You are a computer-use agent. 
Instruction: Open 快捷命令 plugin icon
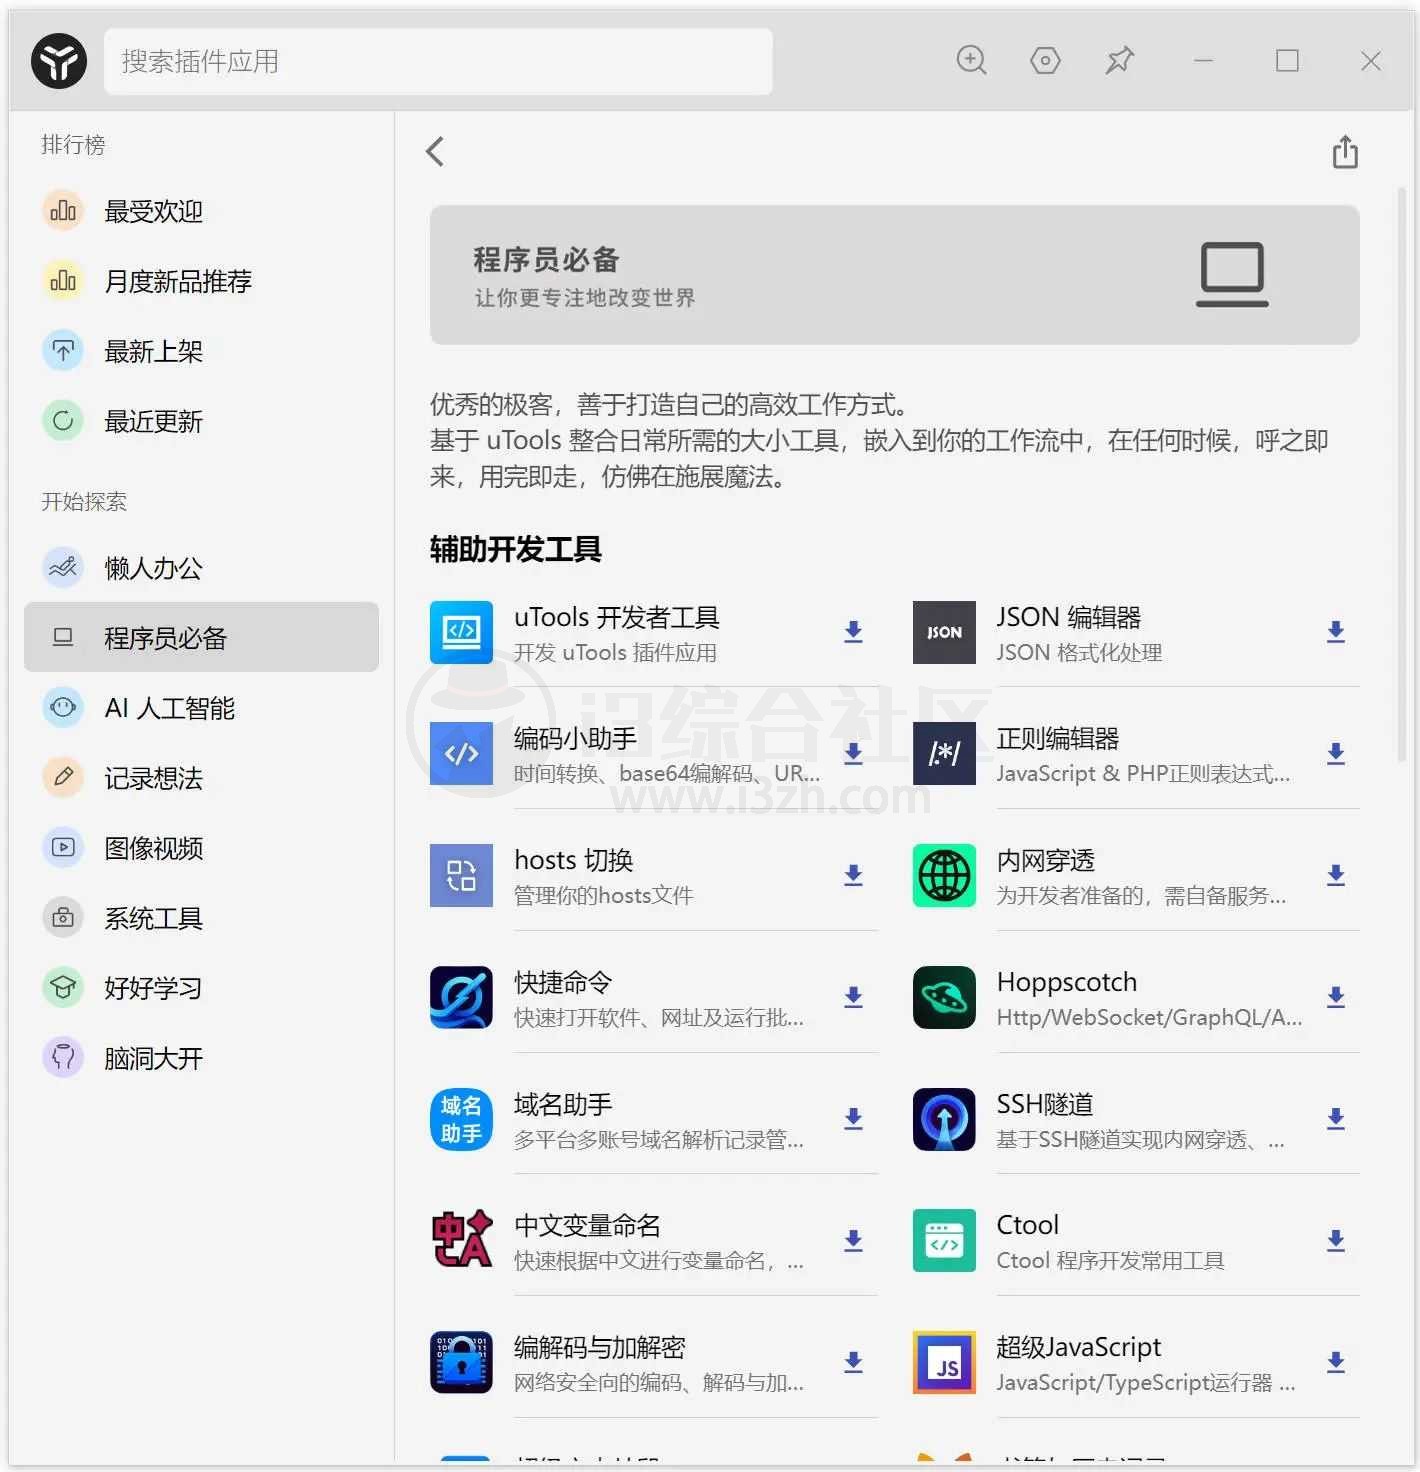tap(461, 998)
